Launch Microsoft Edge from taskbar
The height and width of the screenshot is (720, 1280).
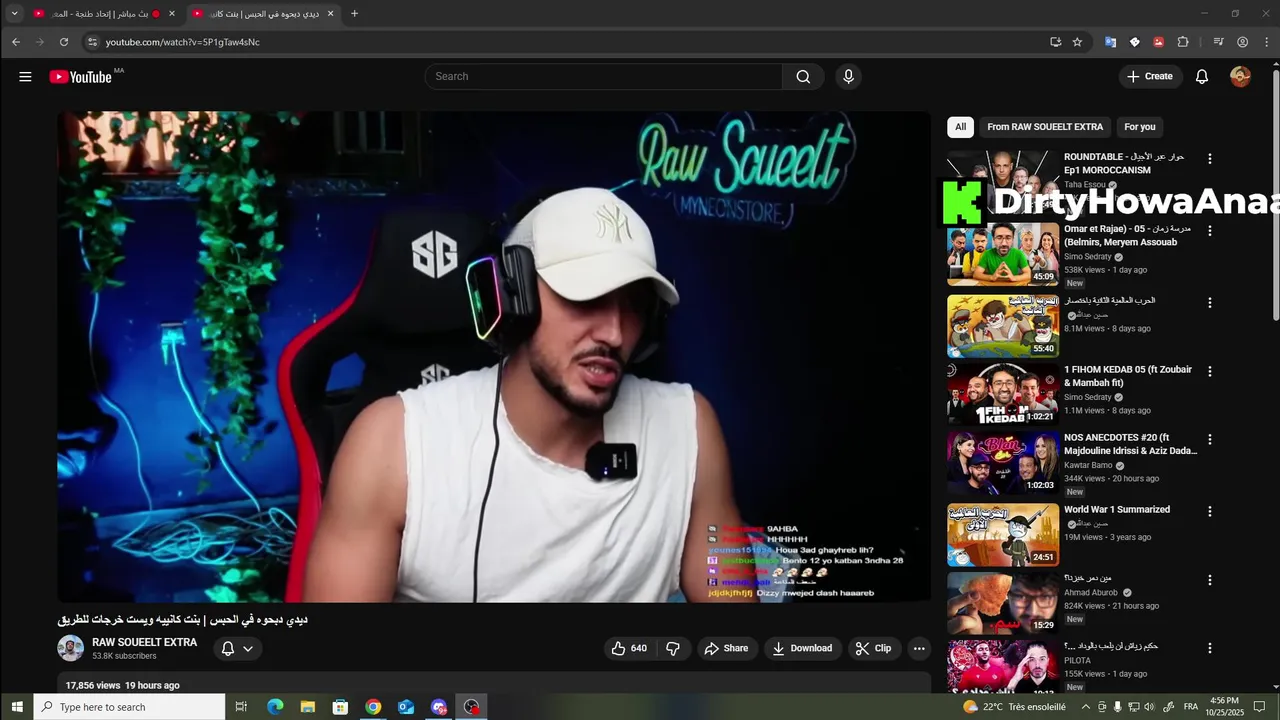pyautogui.click(x=275, y=707)
